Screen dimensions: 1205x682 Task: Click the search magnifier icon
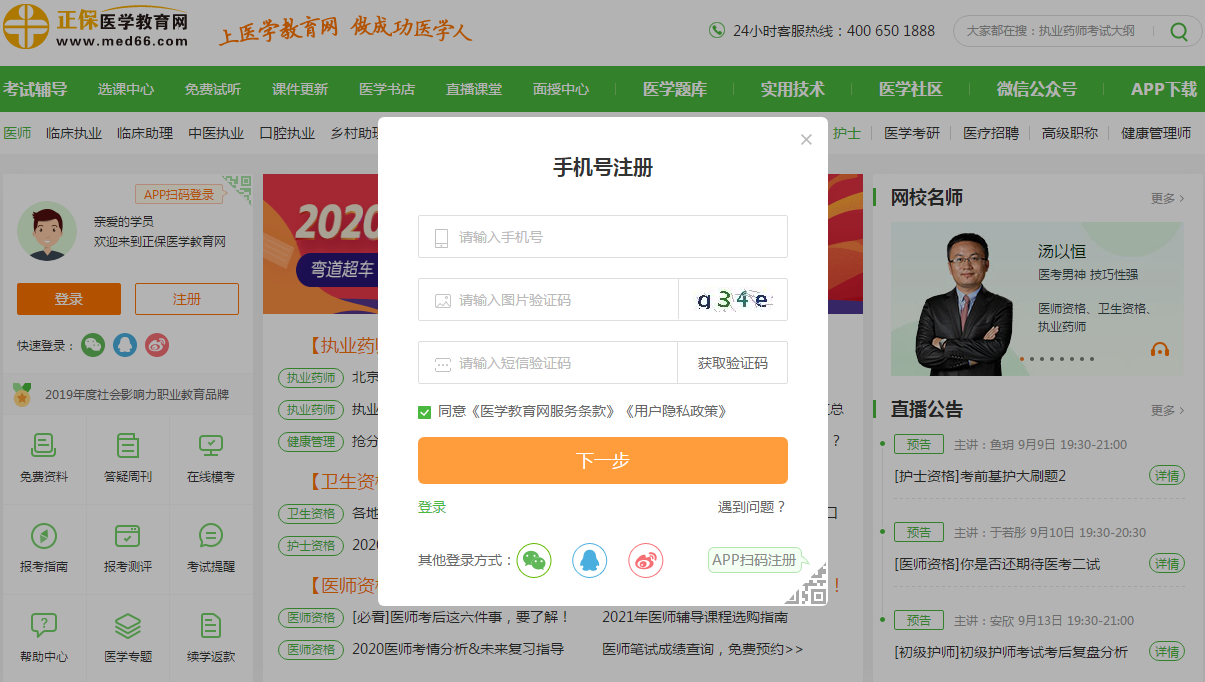[x=1179, y=32]
